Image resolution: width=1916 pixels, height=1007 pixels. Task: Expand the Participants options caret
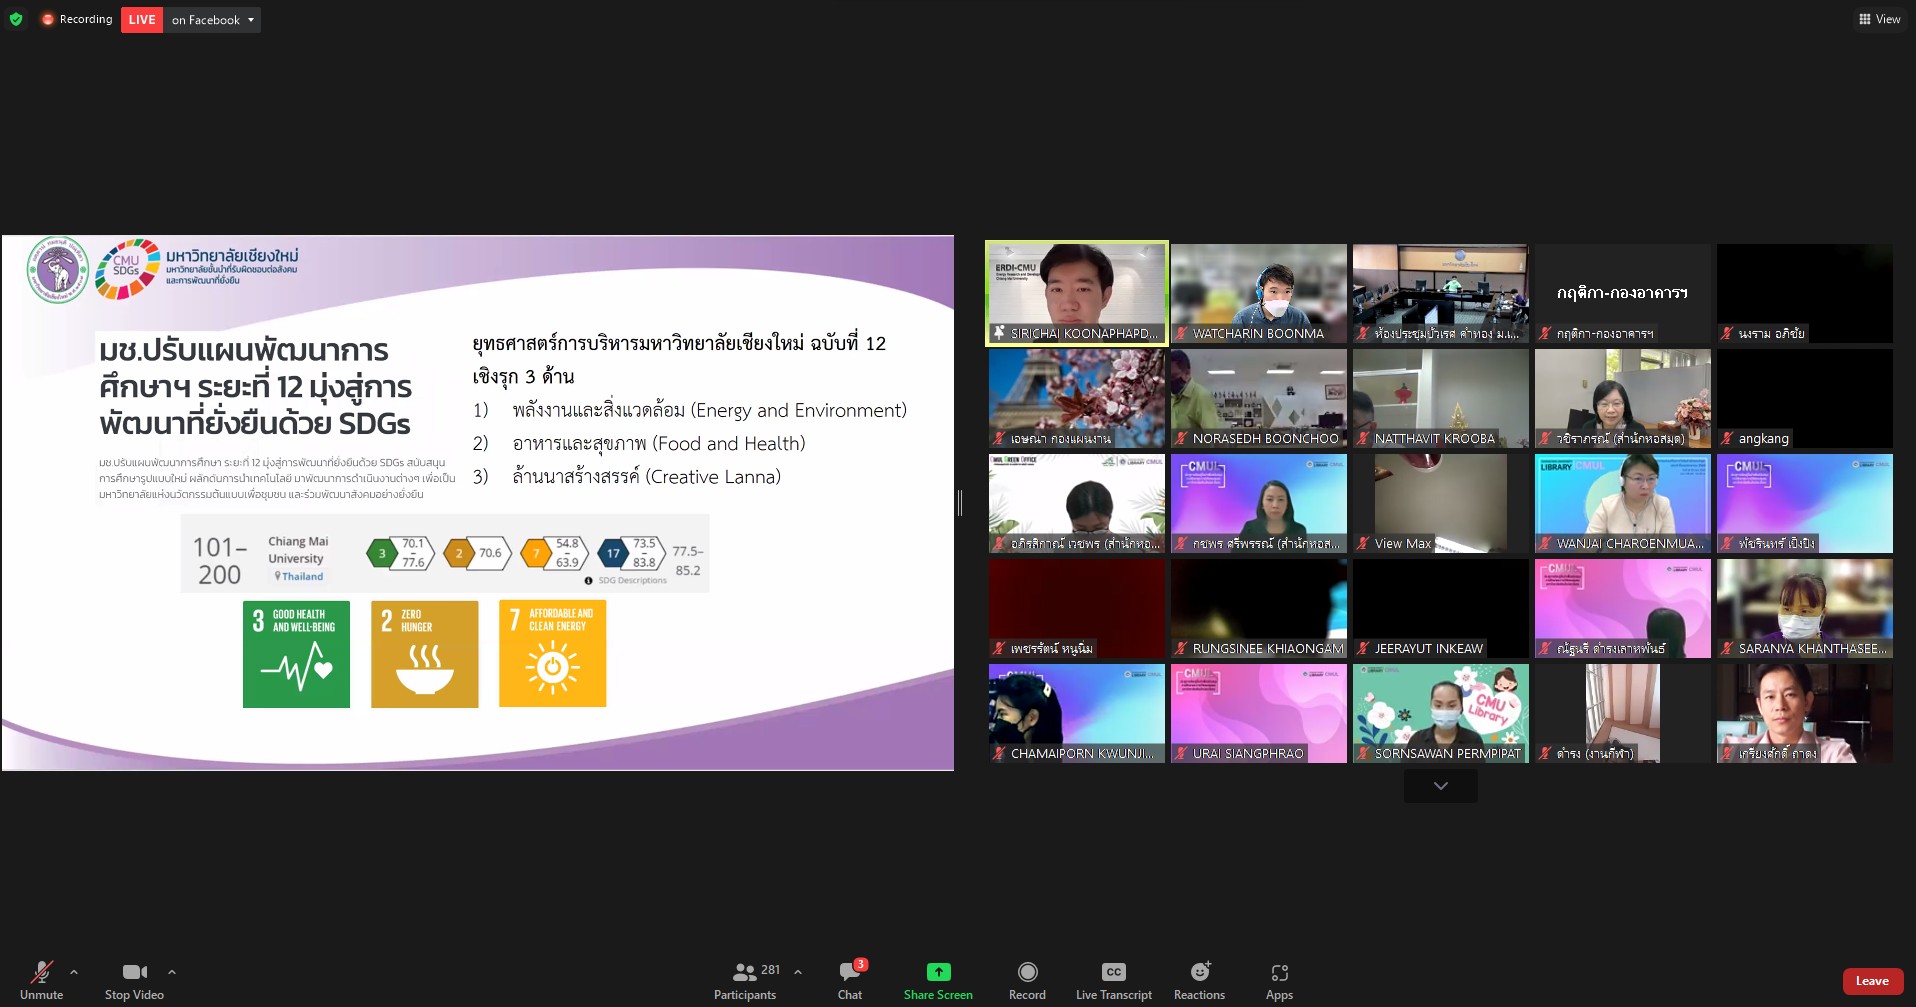click(x=798, y=972)
